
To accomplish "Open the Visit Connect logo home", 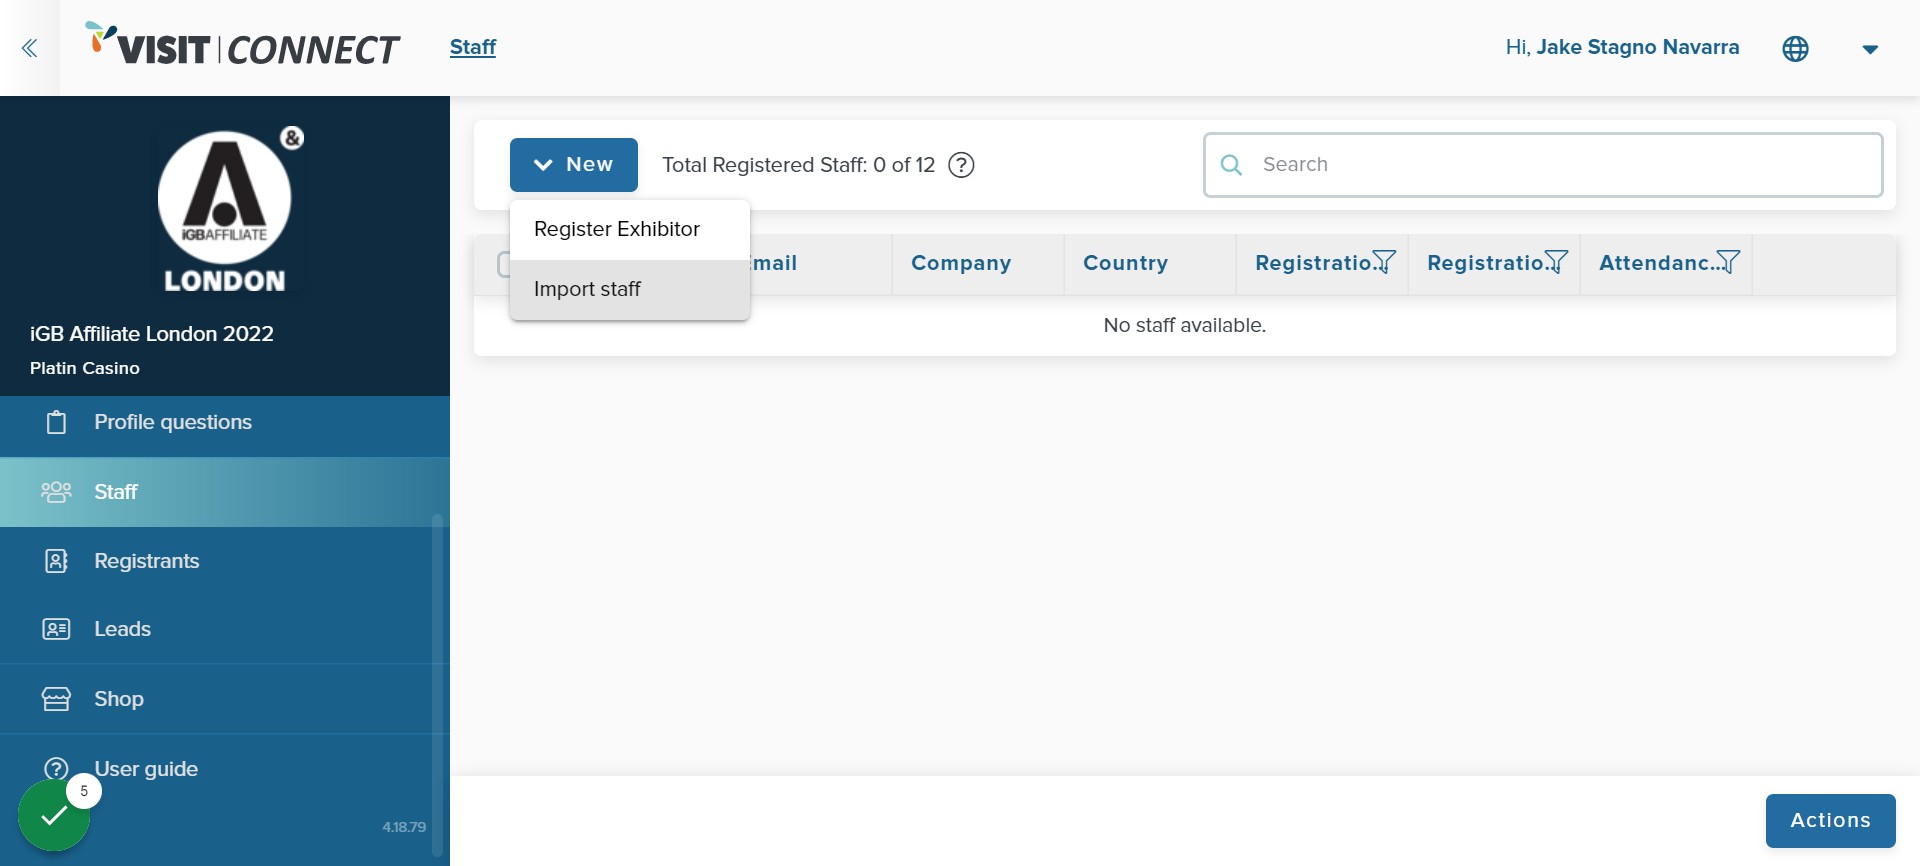I will pos(243,46).
